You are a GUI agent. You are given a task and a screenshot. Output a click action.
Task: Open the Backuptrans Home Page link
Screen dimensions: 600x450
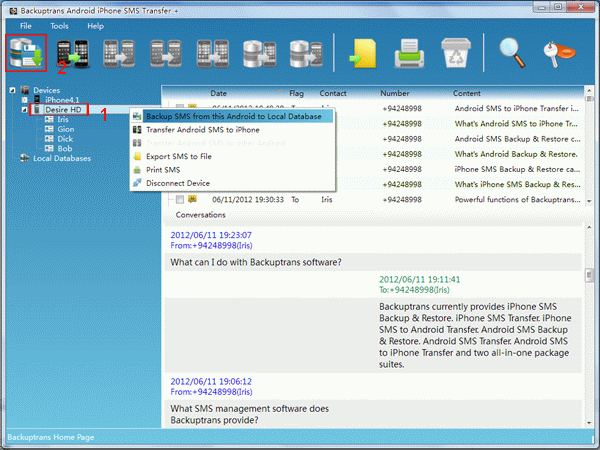pyautogui.click(x=51, y=437)
